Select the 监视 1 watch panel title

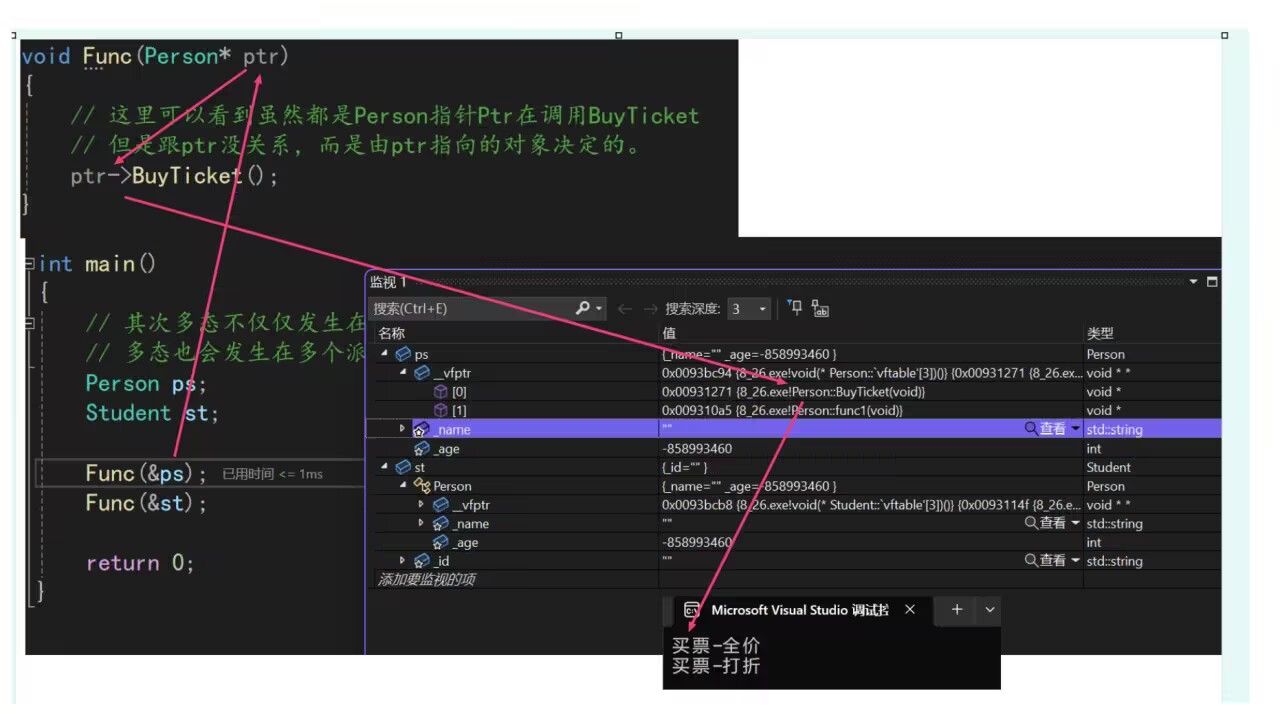click(389, 283)
